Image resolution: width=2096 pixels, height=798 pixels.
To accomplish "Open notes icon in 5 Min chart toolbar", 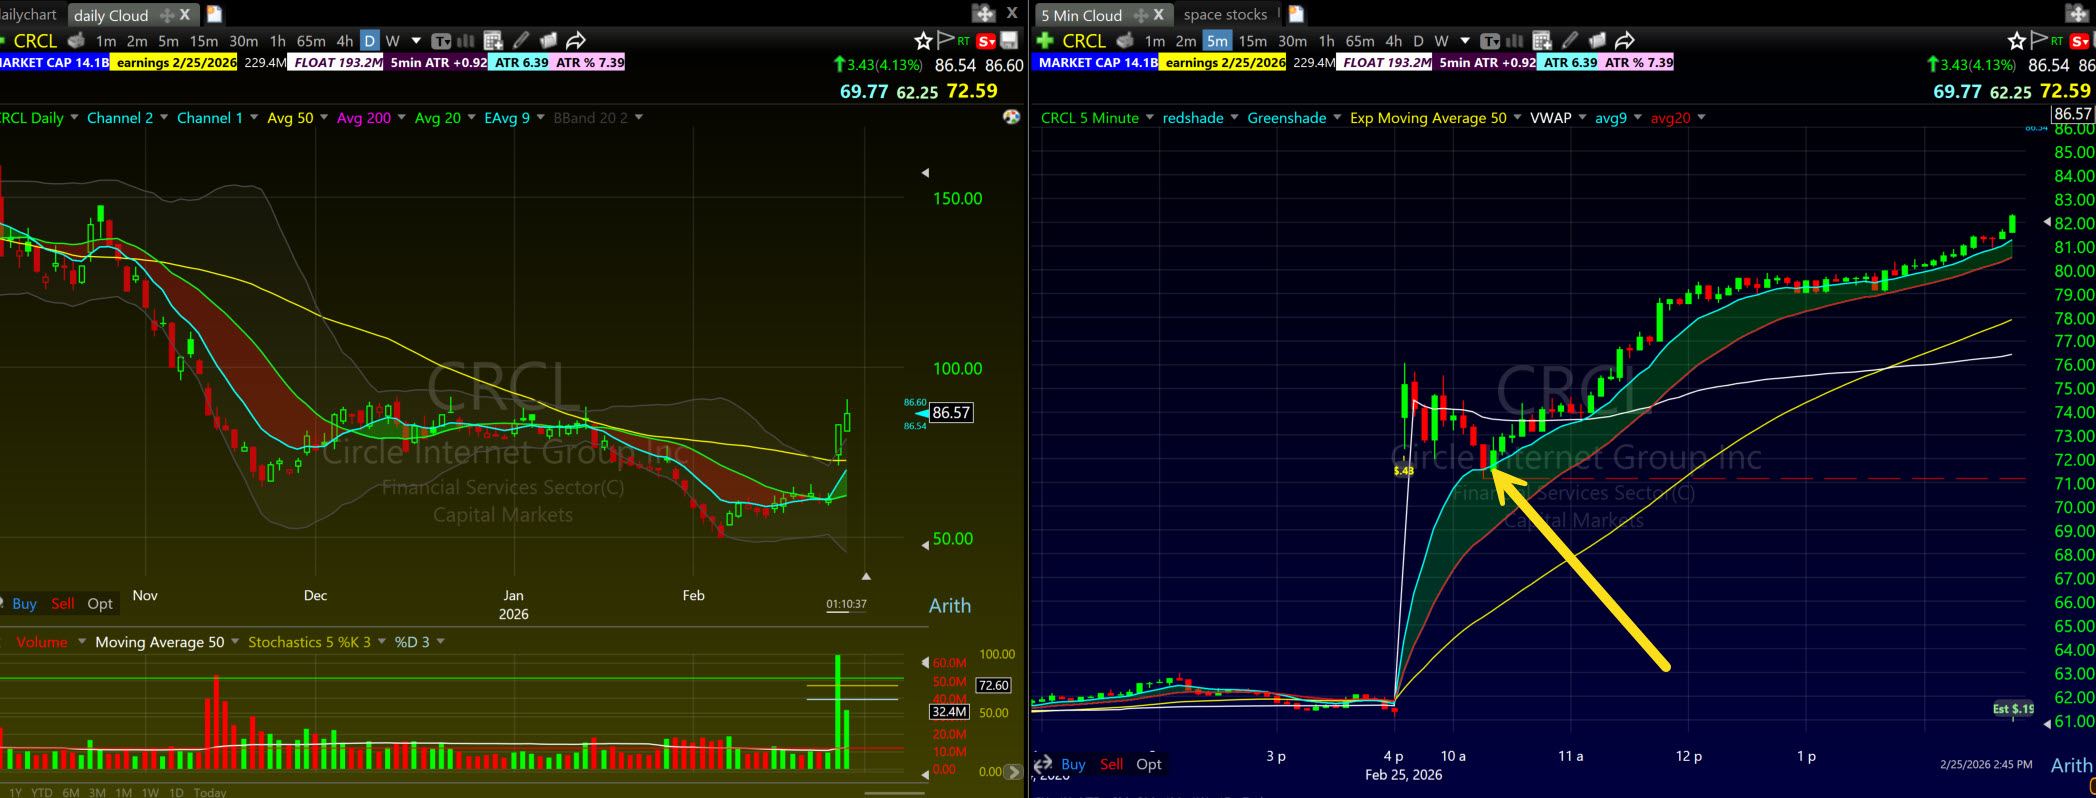I will pyautogui.click(x=1597, y=40).
